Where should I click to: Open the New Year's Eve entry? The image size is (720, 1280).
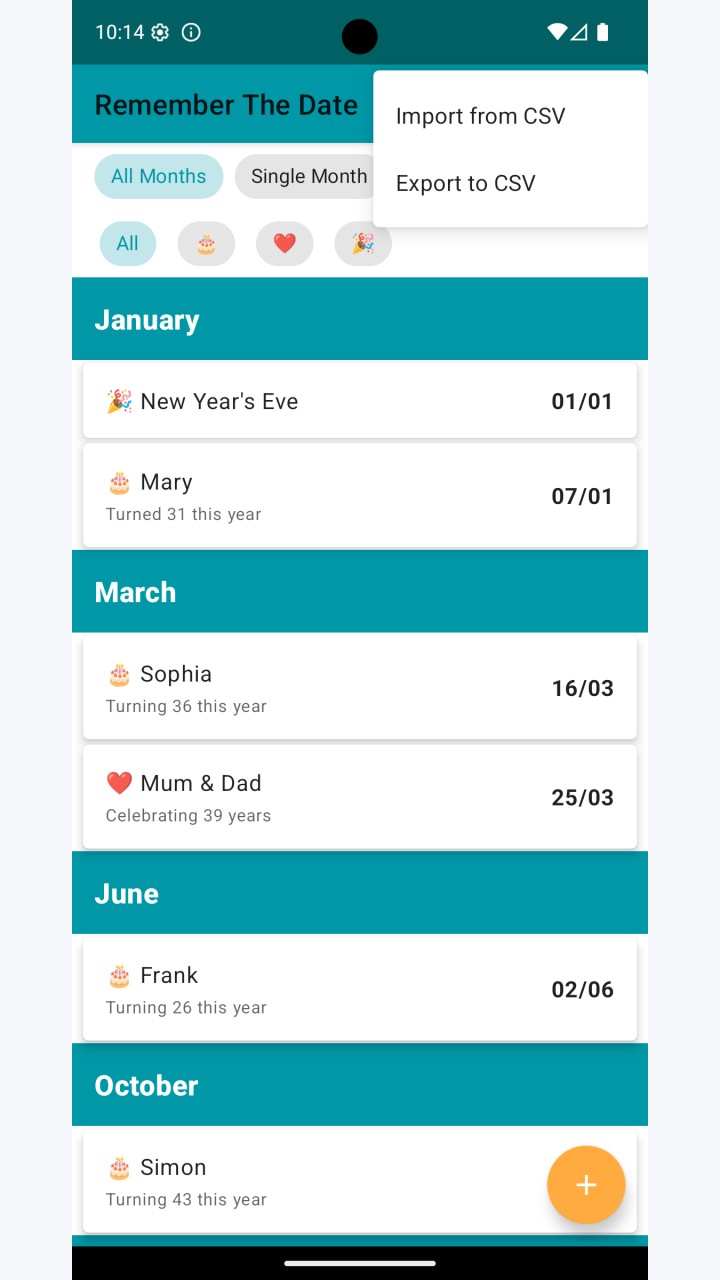coord(360,401)
